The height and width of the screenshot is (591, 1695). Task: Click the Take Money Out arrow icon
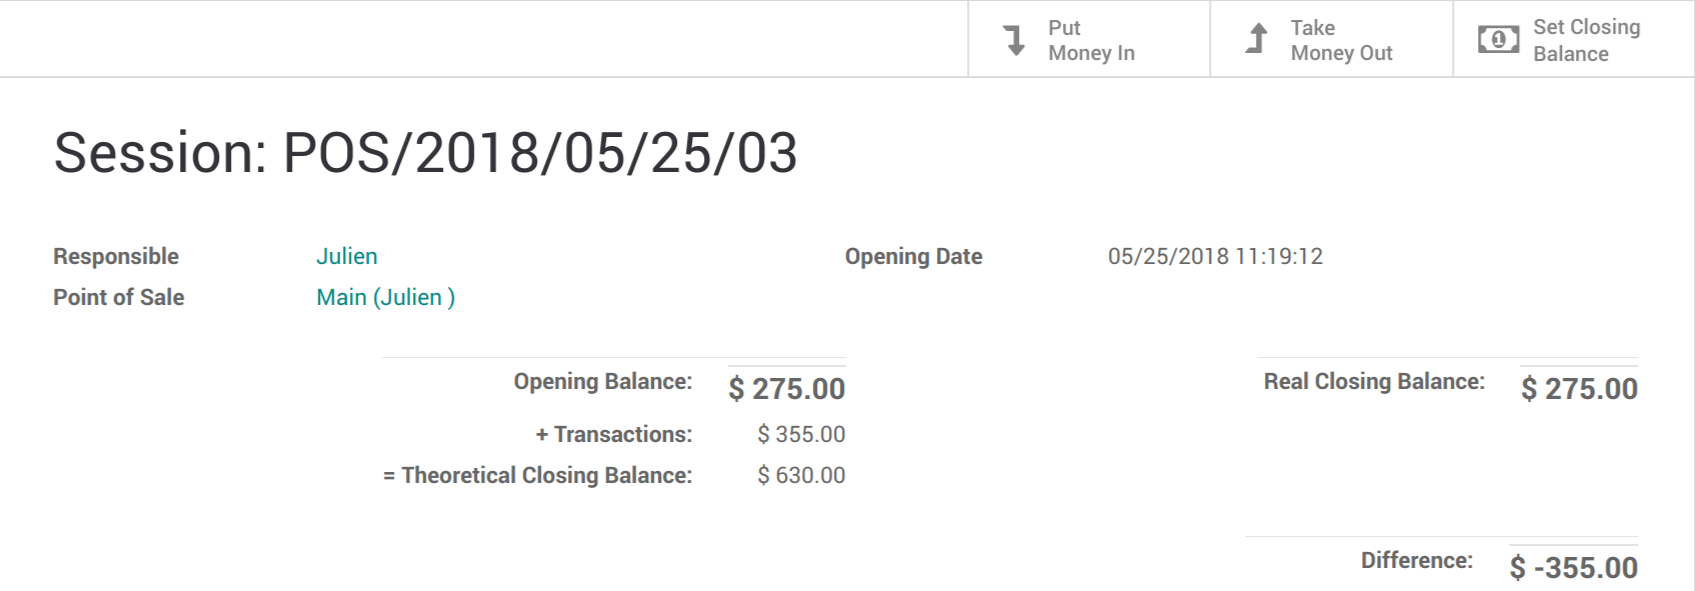click(1258, 39)
